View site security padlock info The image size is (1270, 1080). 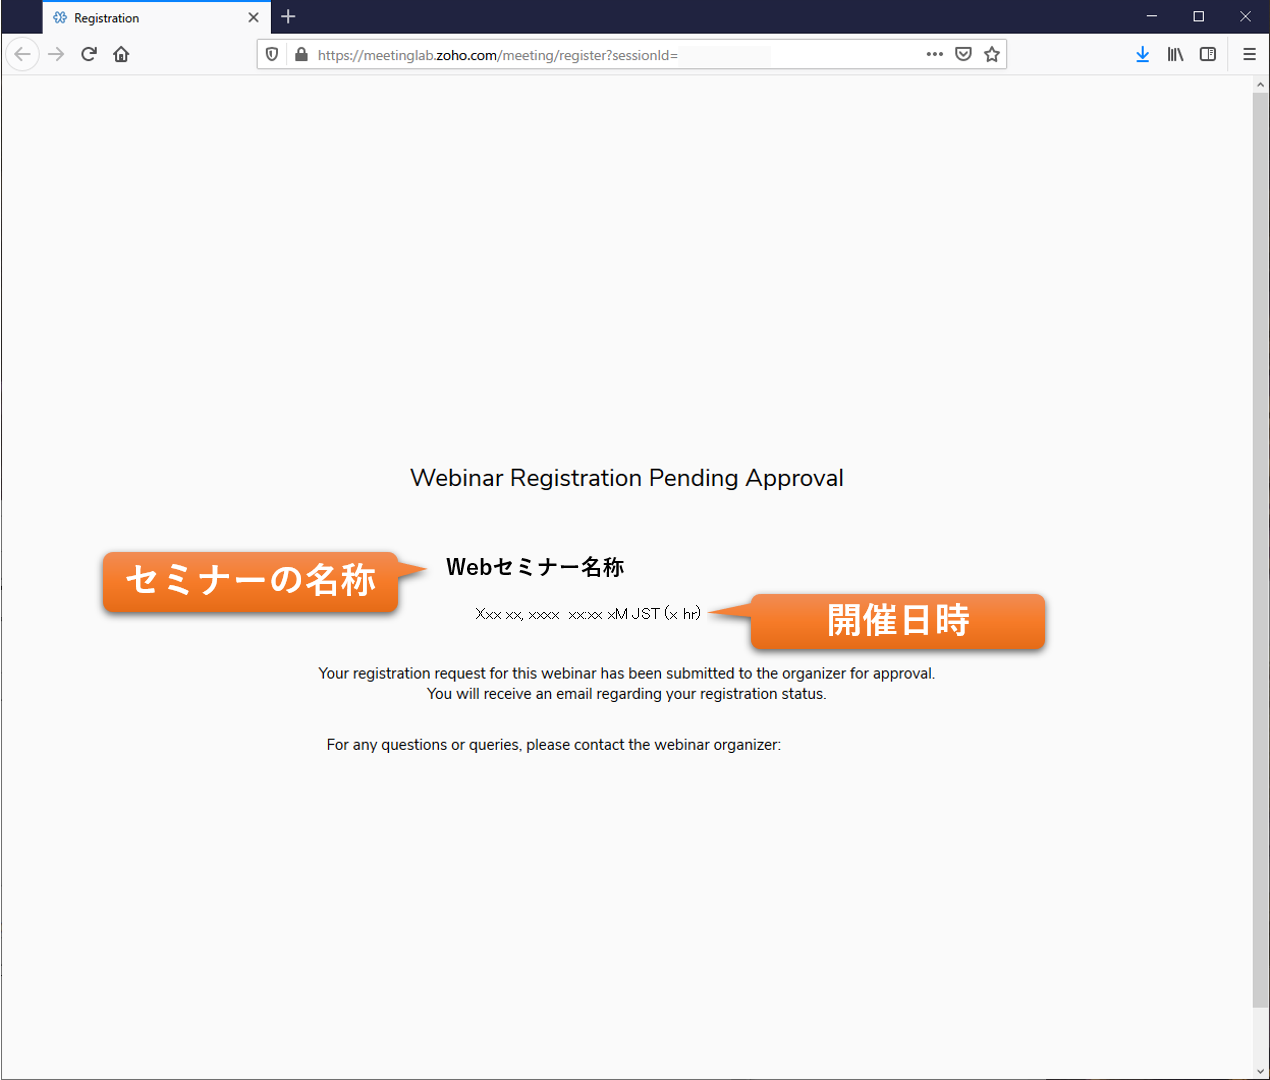coord(301,54)
